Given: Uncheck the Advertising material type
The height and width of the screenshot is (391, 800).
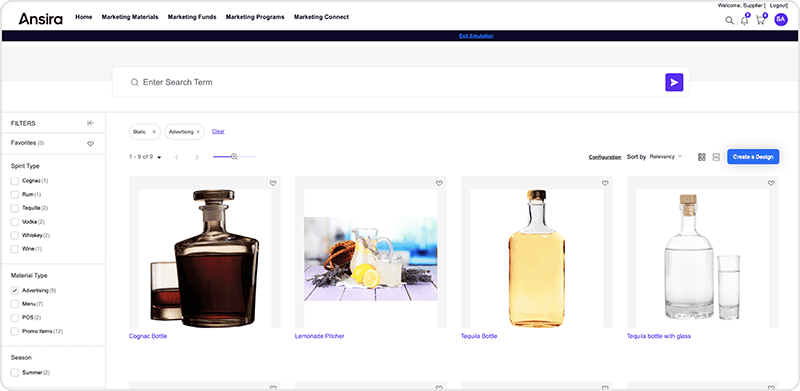Looking at the screenshot, I should (15, 290).
